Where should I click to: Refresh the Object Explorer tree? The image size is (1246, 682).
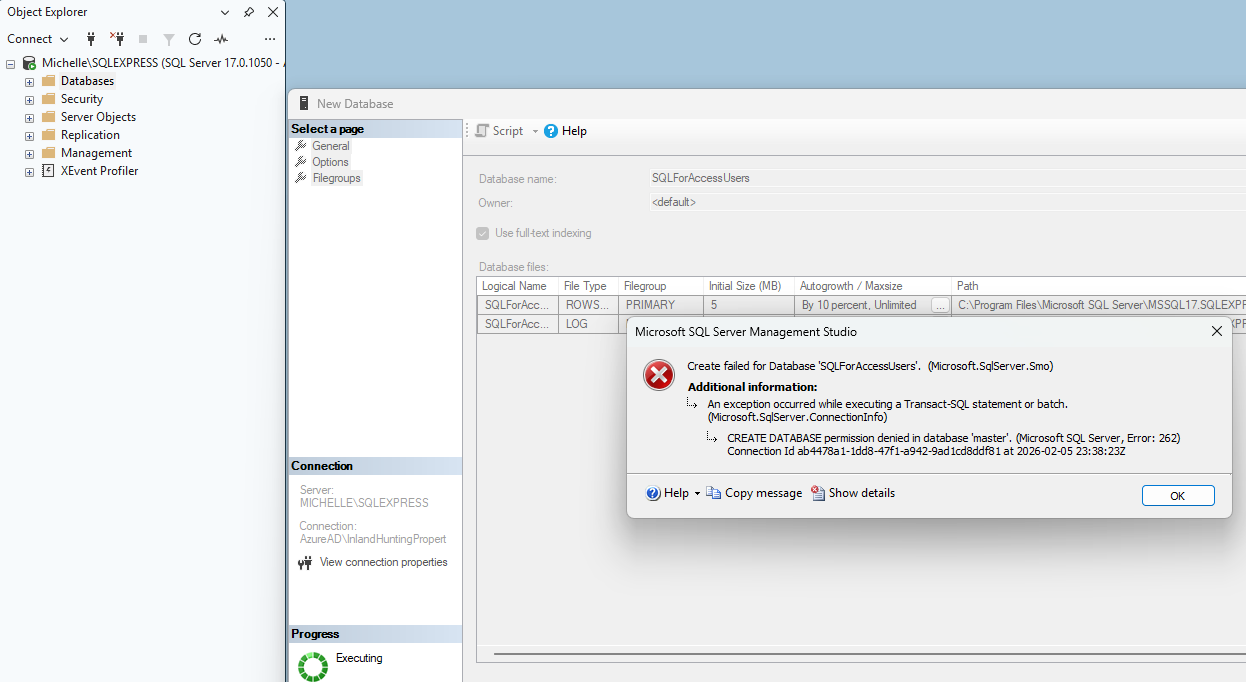point(195,39)
